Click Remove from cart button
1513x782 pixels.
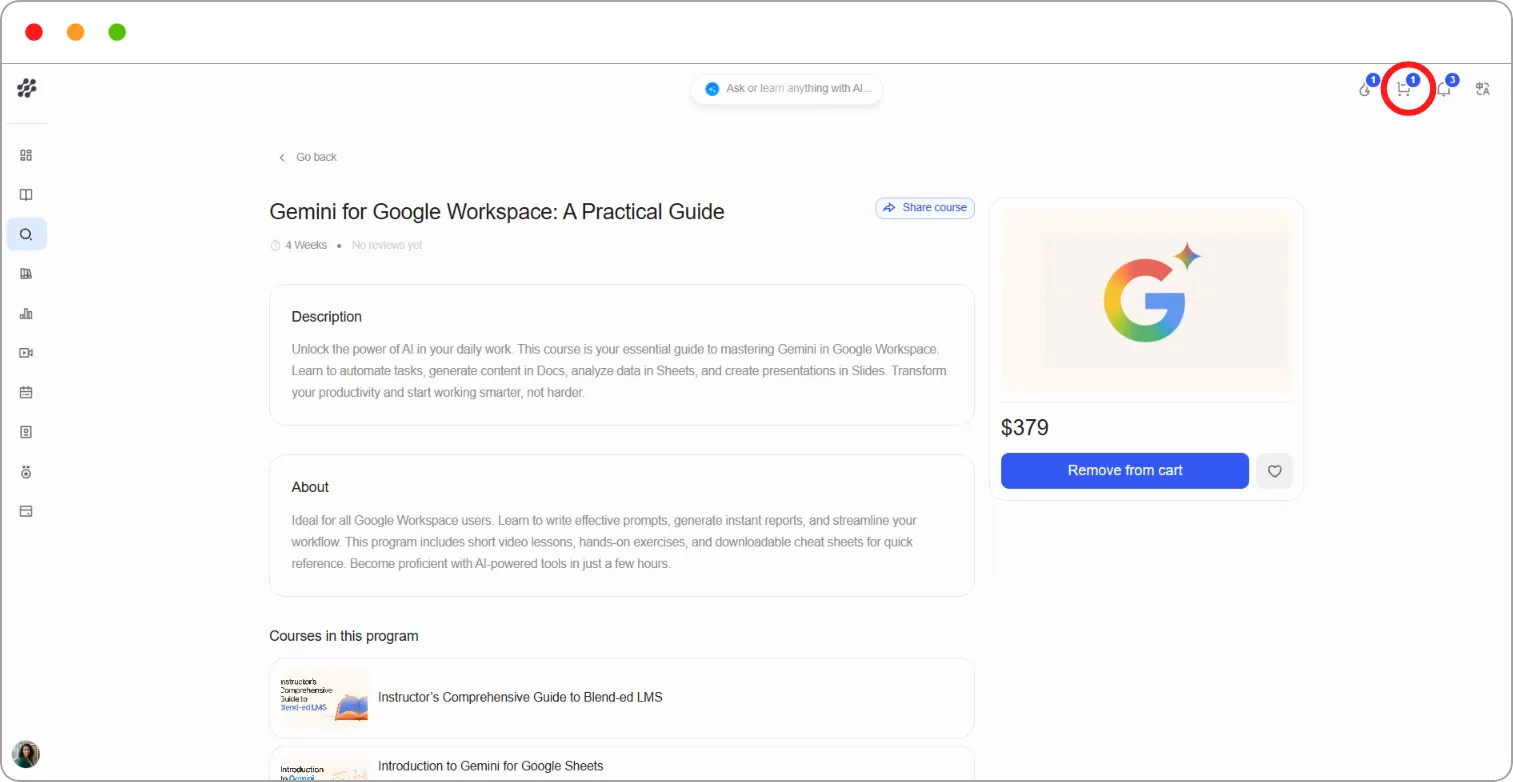click(x=1125, y=471)
